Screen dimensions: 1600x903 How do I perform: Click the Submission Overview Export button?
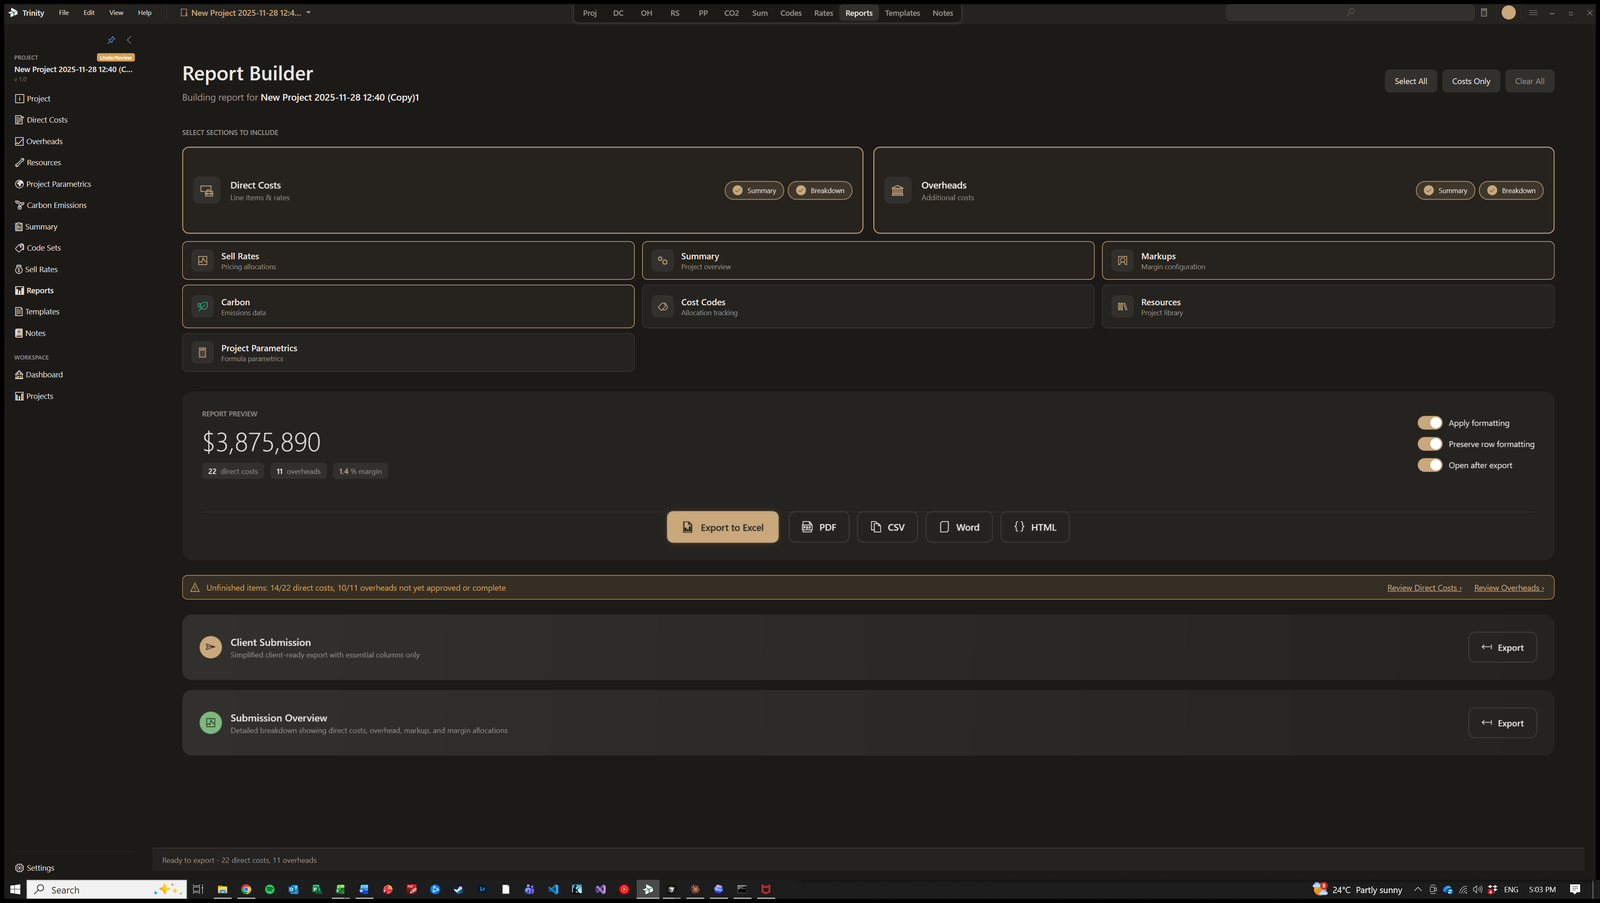(1502, 723)
